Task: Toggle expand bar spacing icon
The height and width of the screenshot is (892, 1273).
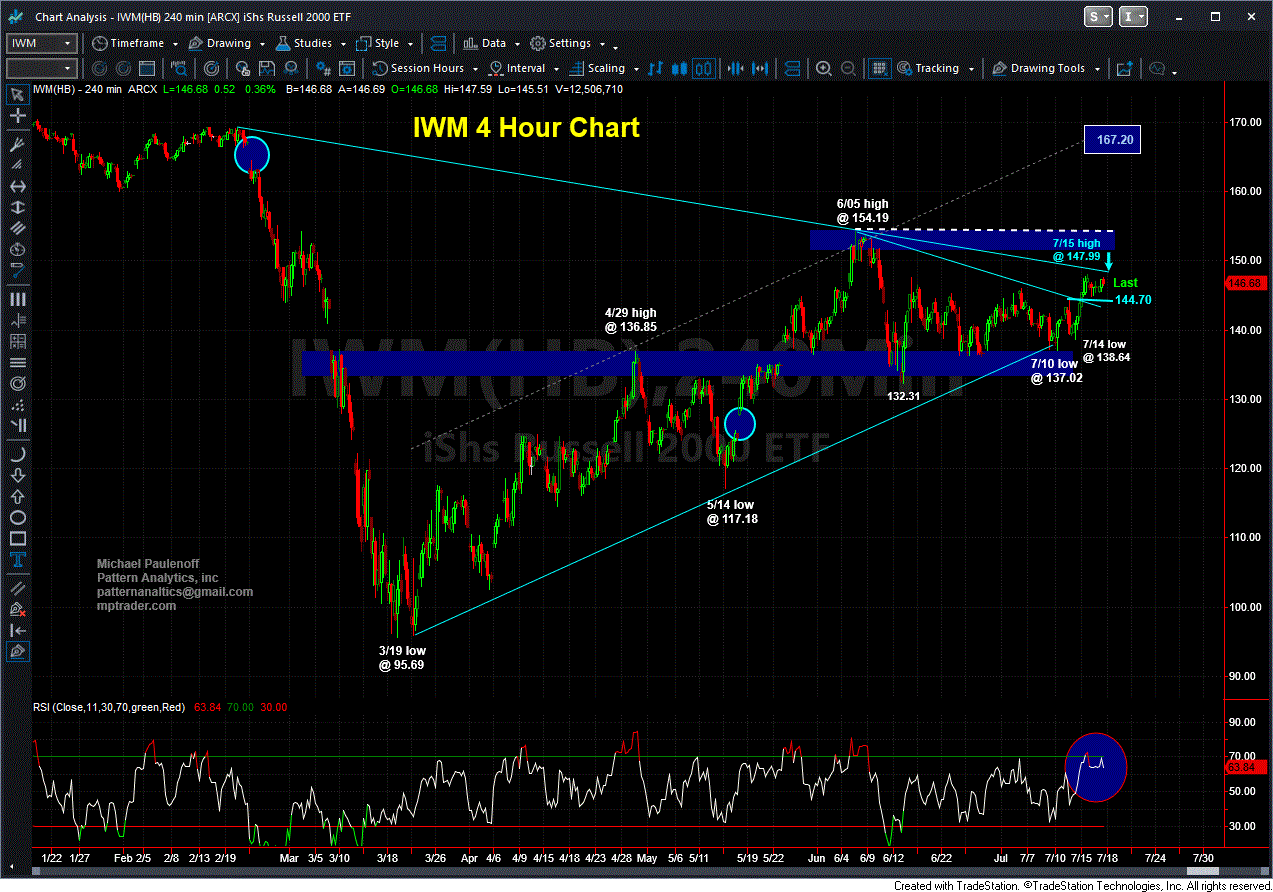Action: [759, 68]
